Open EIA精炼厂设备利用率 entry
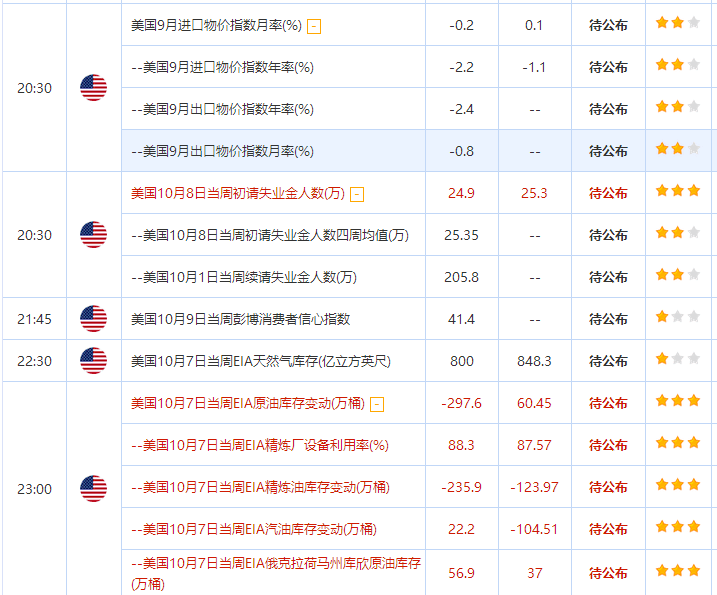The width and height of the screenshot is (717, 595). [260, 445]
